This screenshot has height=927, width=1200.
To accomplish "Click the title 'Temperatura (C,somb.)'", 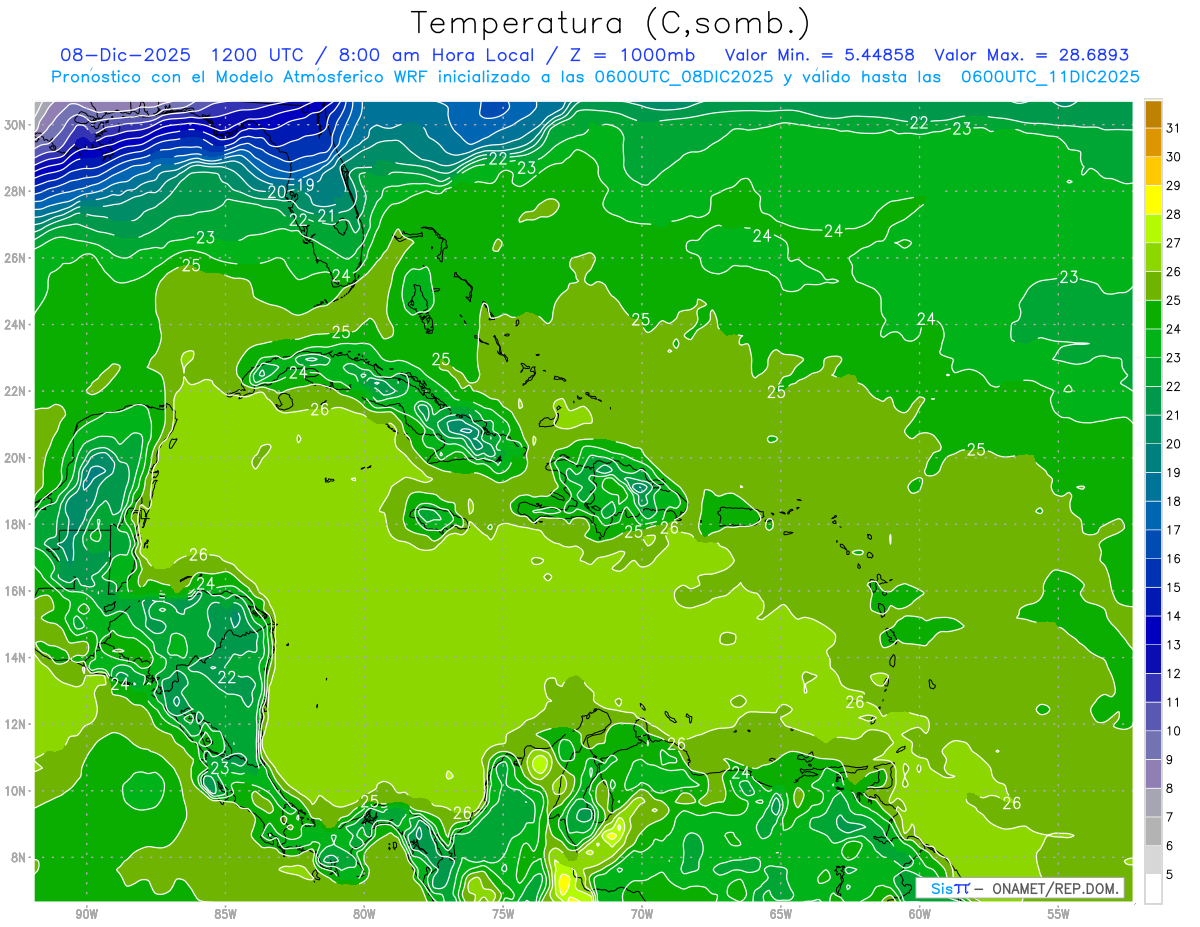I will 611,24.
